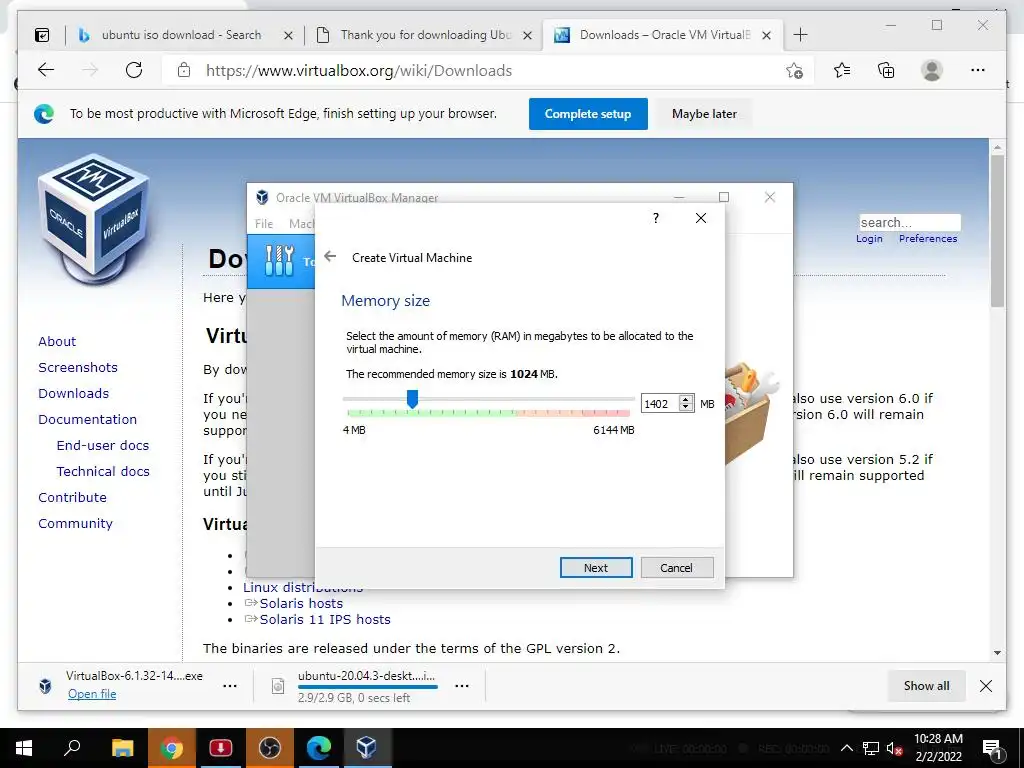Open the Documentation sidebar link
This screenshot has height=768, width=1024.
[88, 419]
